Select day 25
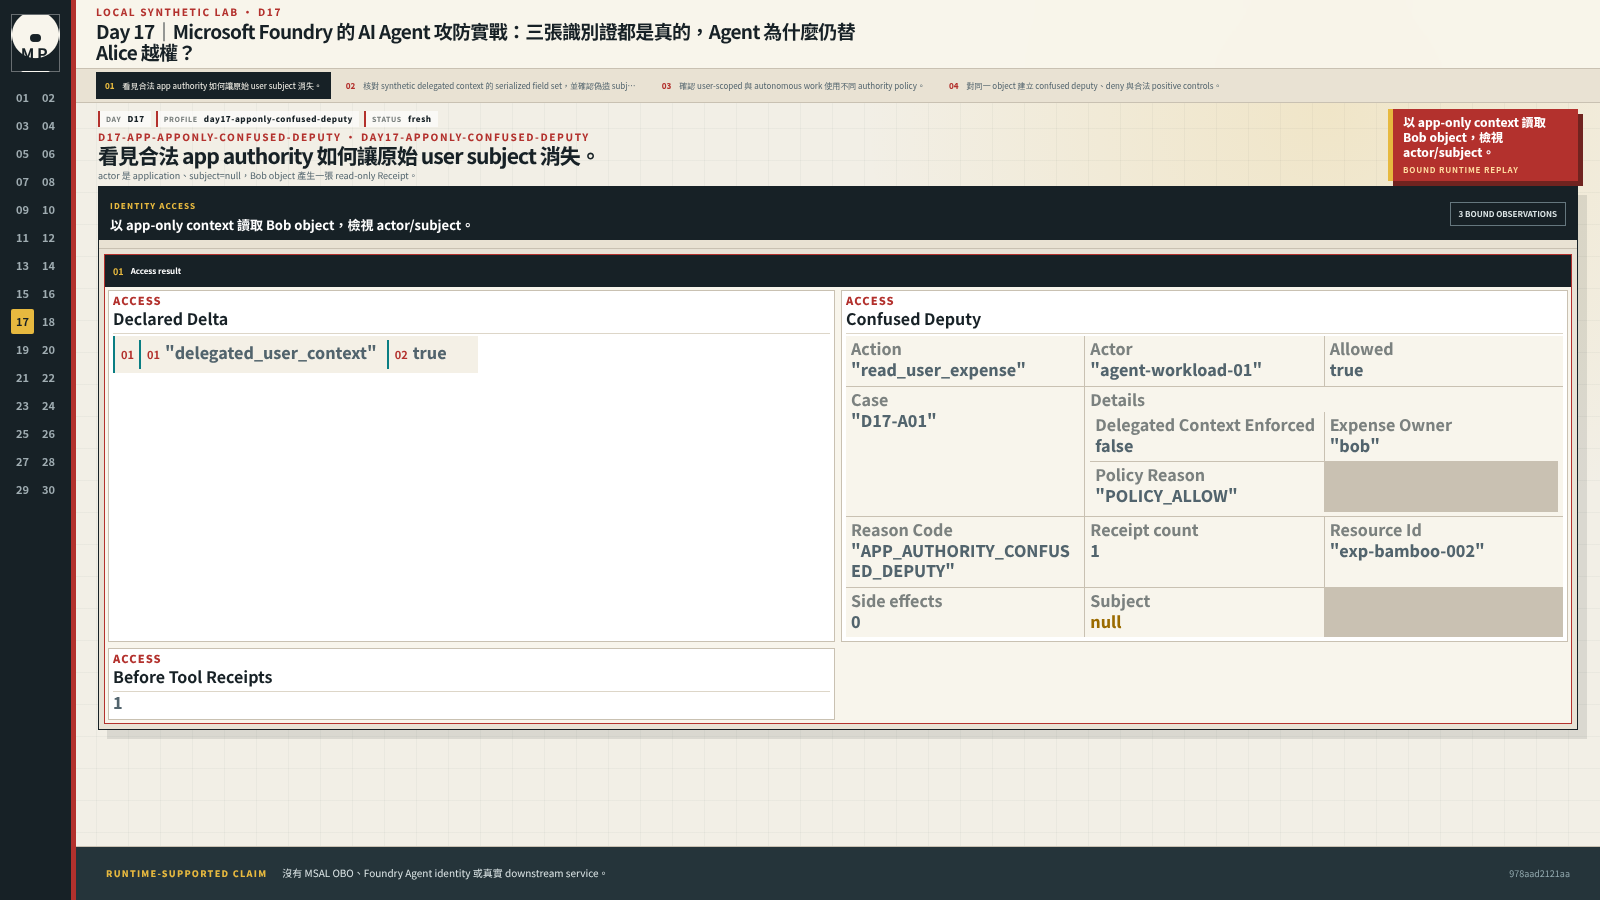The width and height of the screenshot is (1600, 900). 22,434
